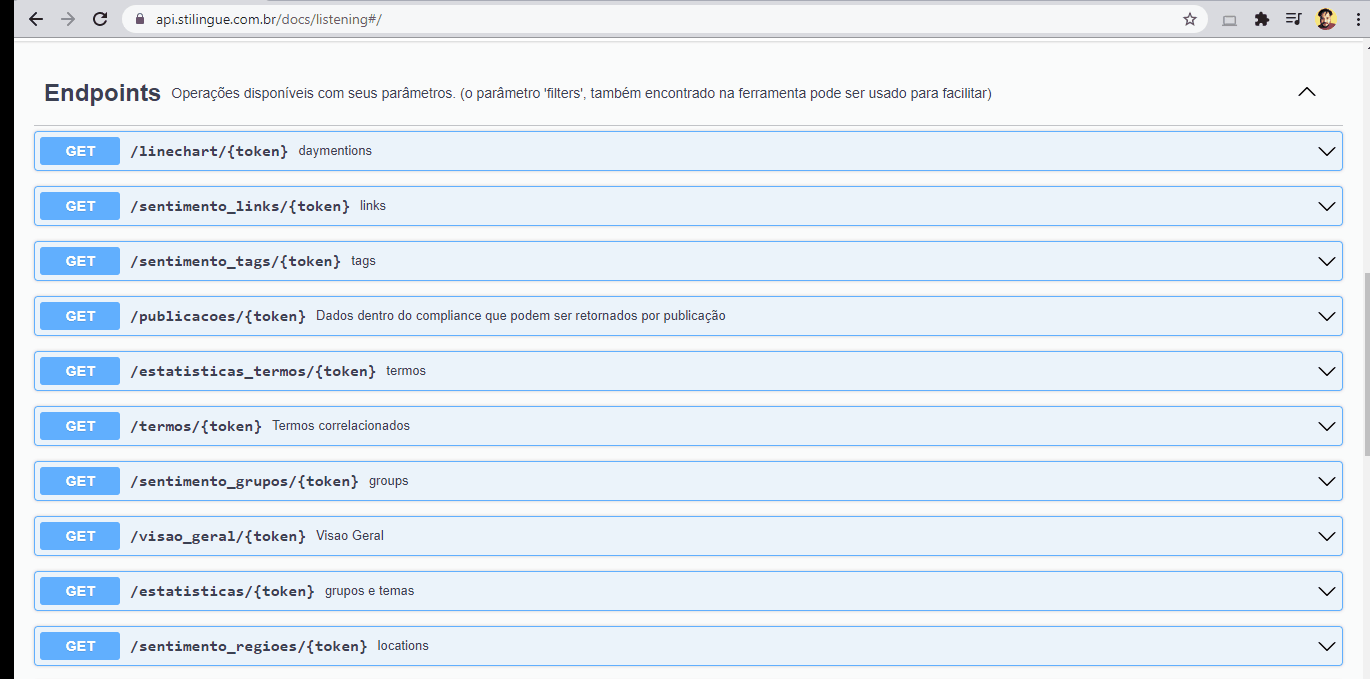Click the 'Dados dentro do compliance' description
Image resolution: width=1370 pixels, height=679 pixels.
pyautogui.click(x=520, y=316)
